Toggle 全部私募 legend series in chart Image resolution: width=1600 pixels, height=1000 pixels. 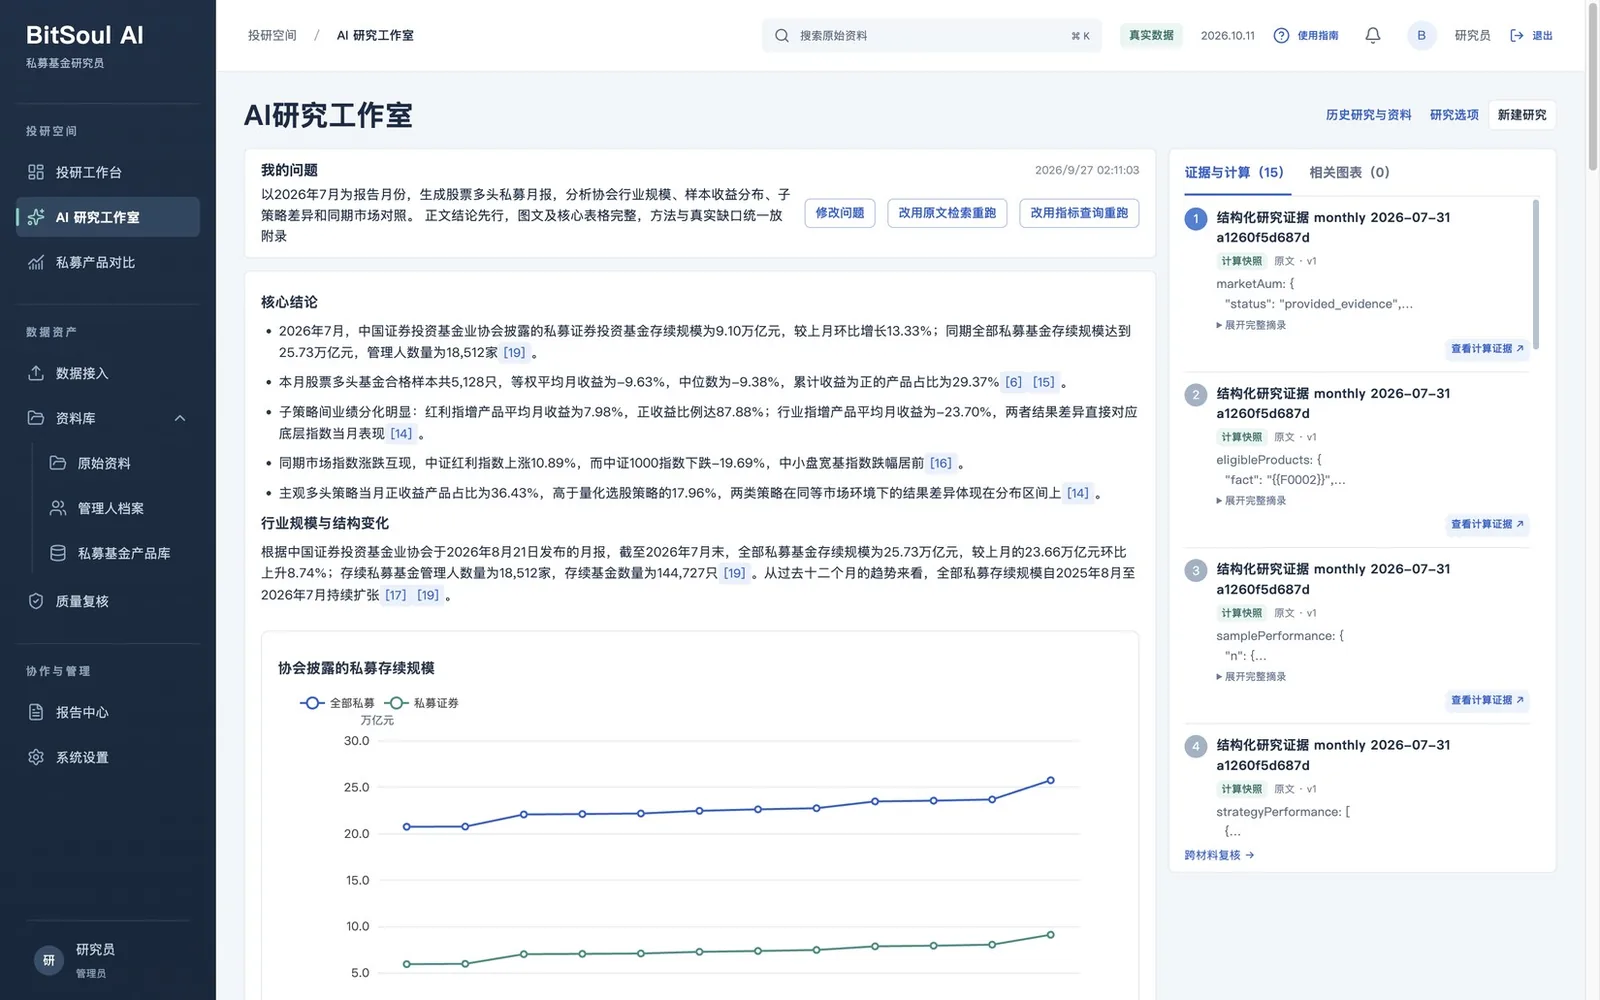pyautogui.click(x=337, y=703)
